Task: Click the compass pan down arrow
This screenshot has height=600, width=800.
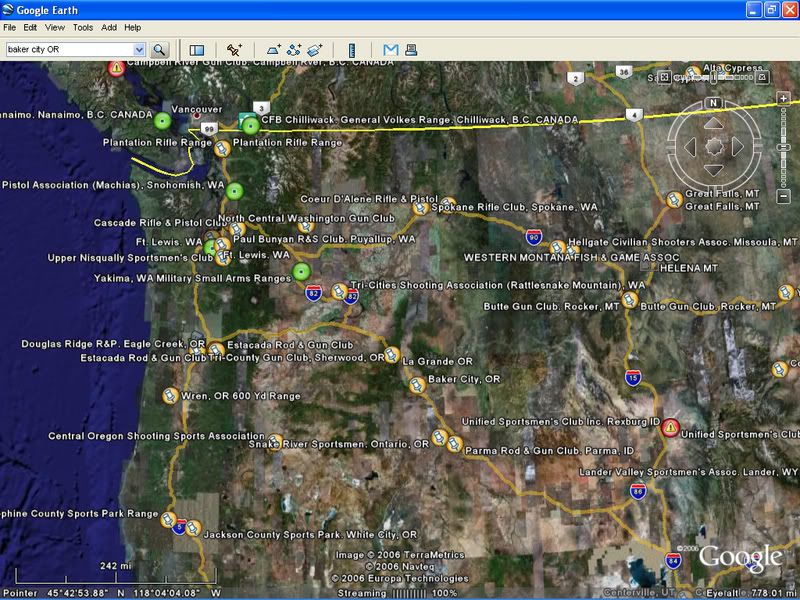Action: click(x=713, y=170)
